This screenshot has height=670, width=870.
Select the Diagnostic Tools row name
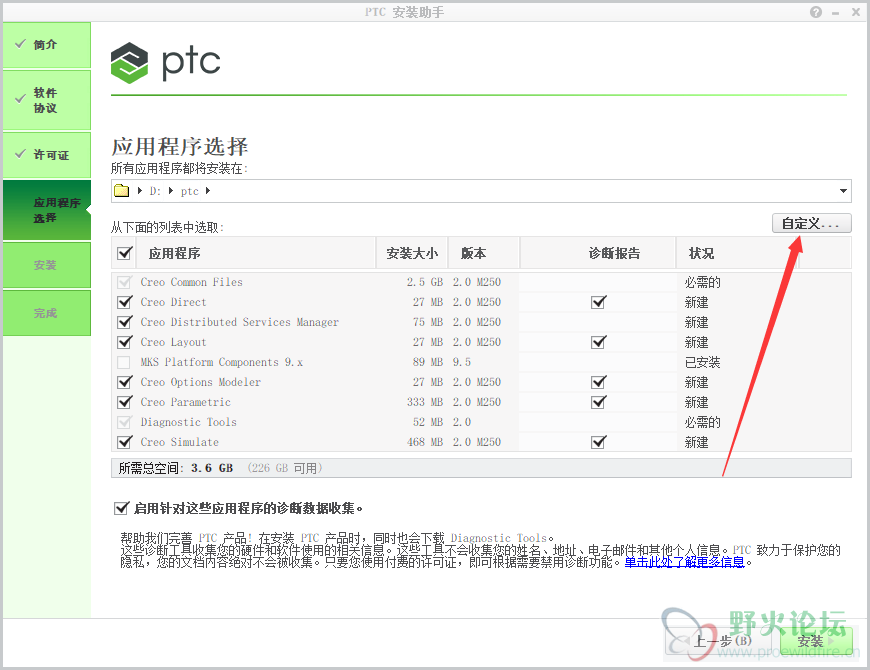[x=189, y=422]
